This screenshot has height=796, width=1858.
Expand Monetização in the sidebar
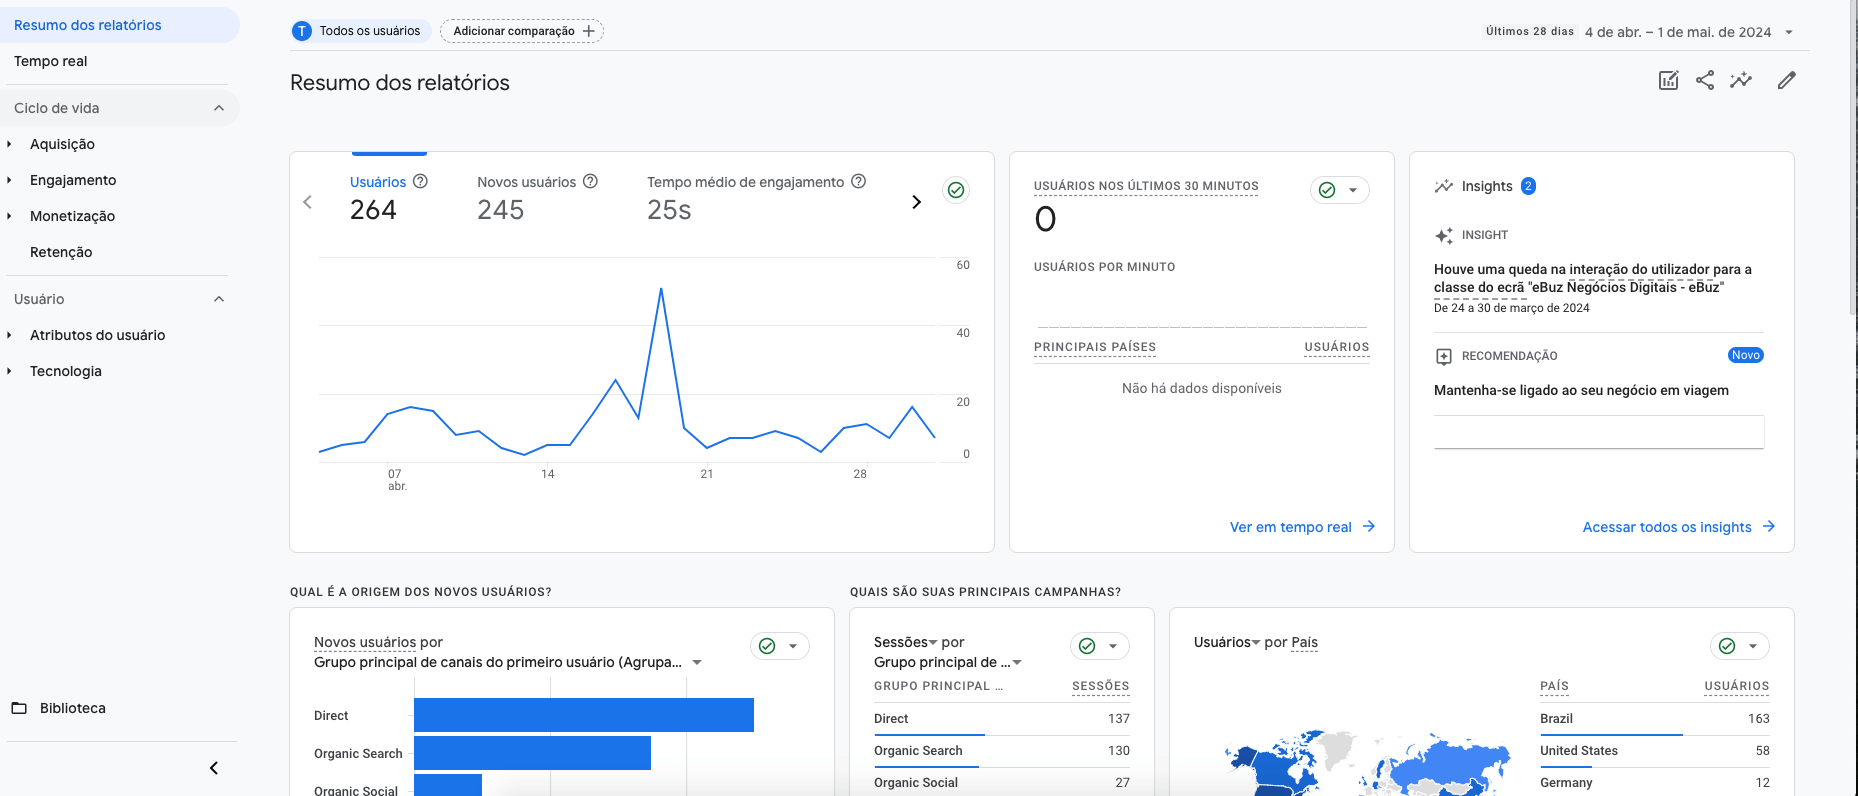(x=9, y=216)
